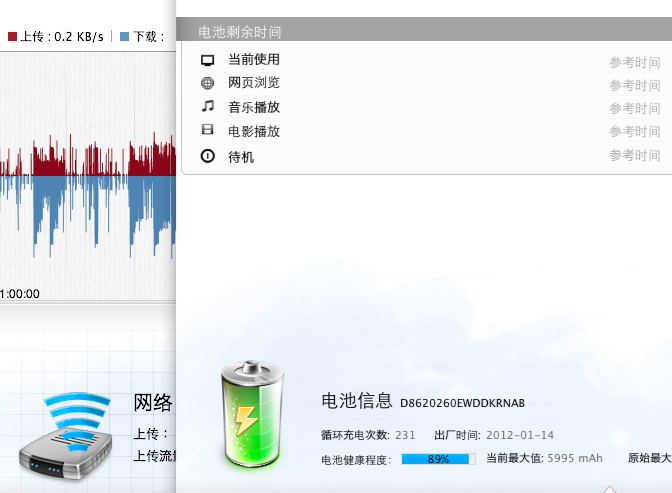Viewport: 672px width, 493px height.
Task: Click the monitor icon beside 当前使用
Action: pos(208,60)
